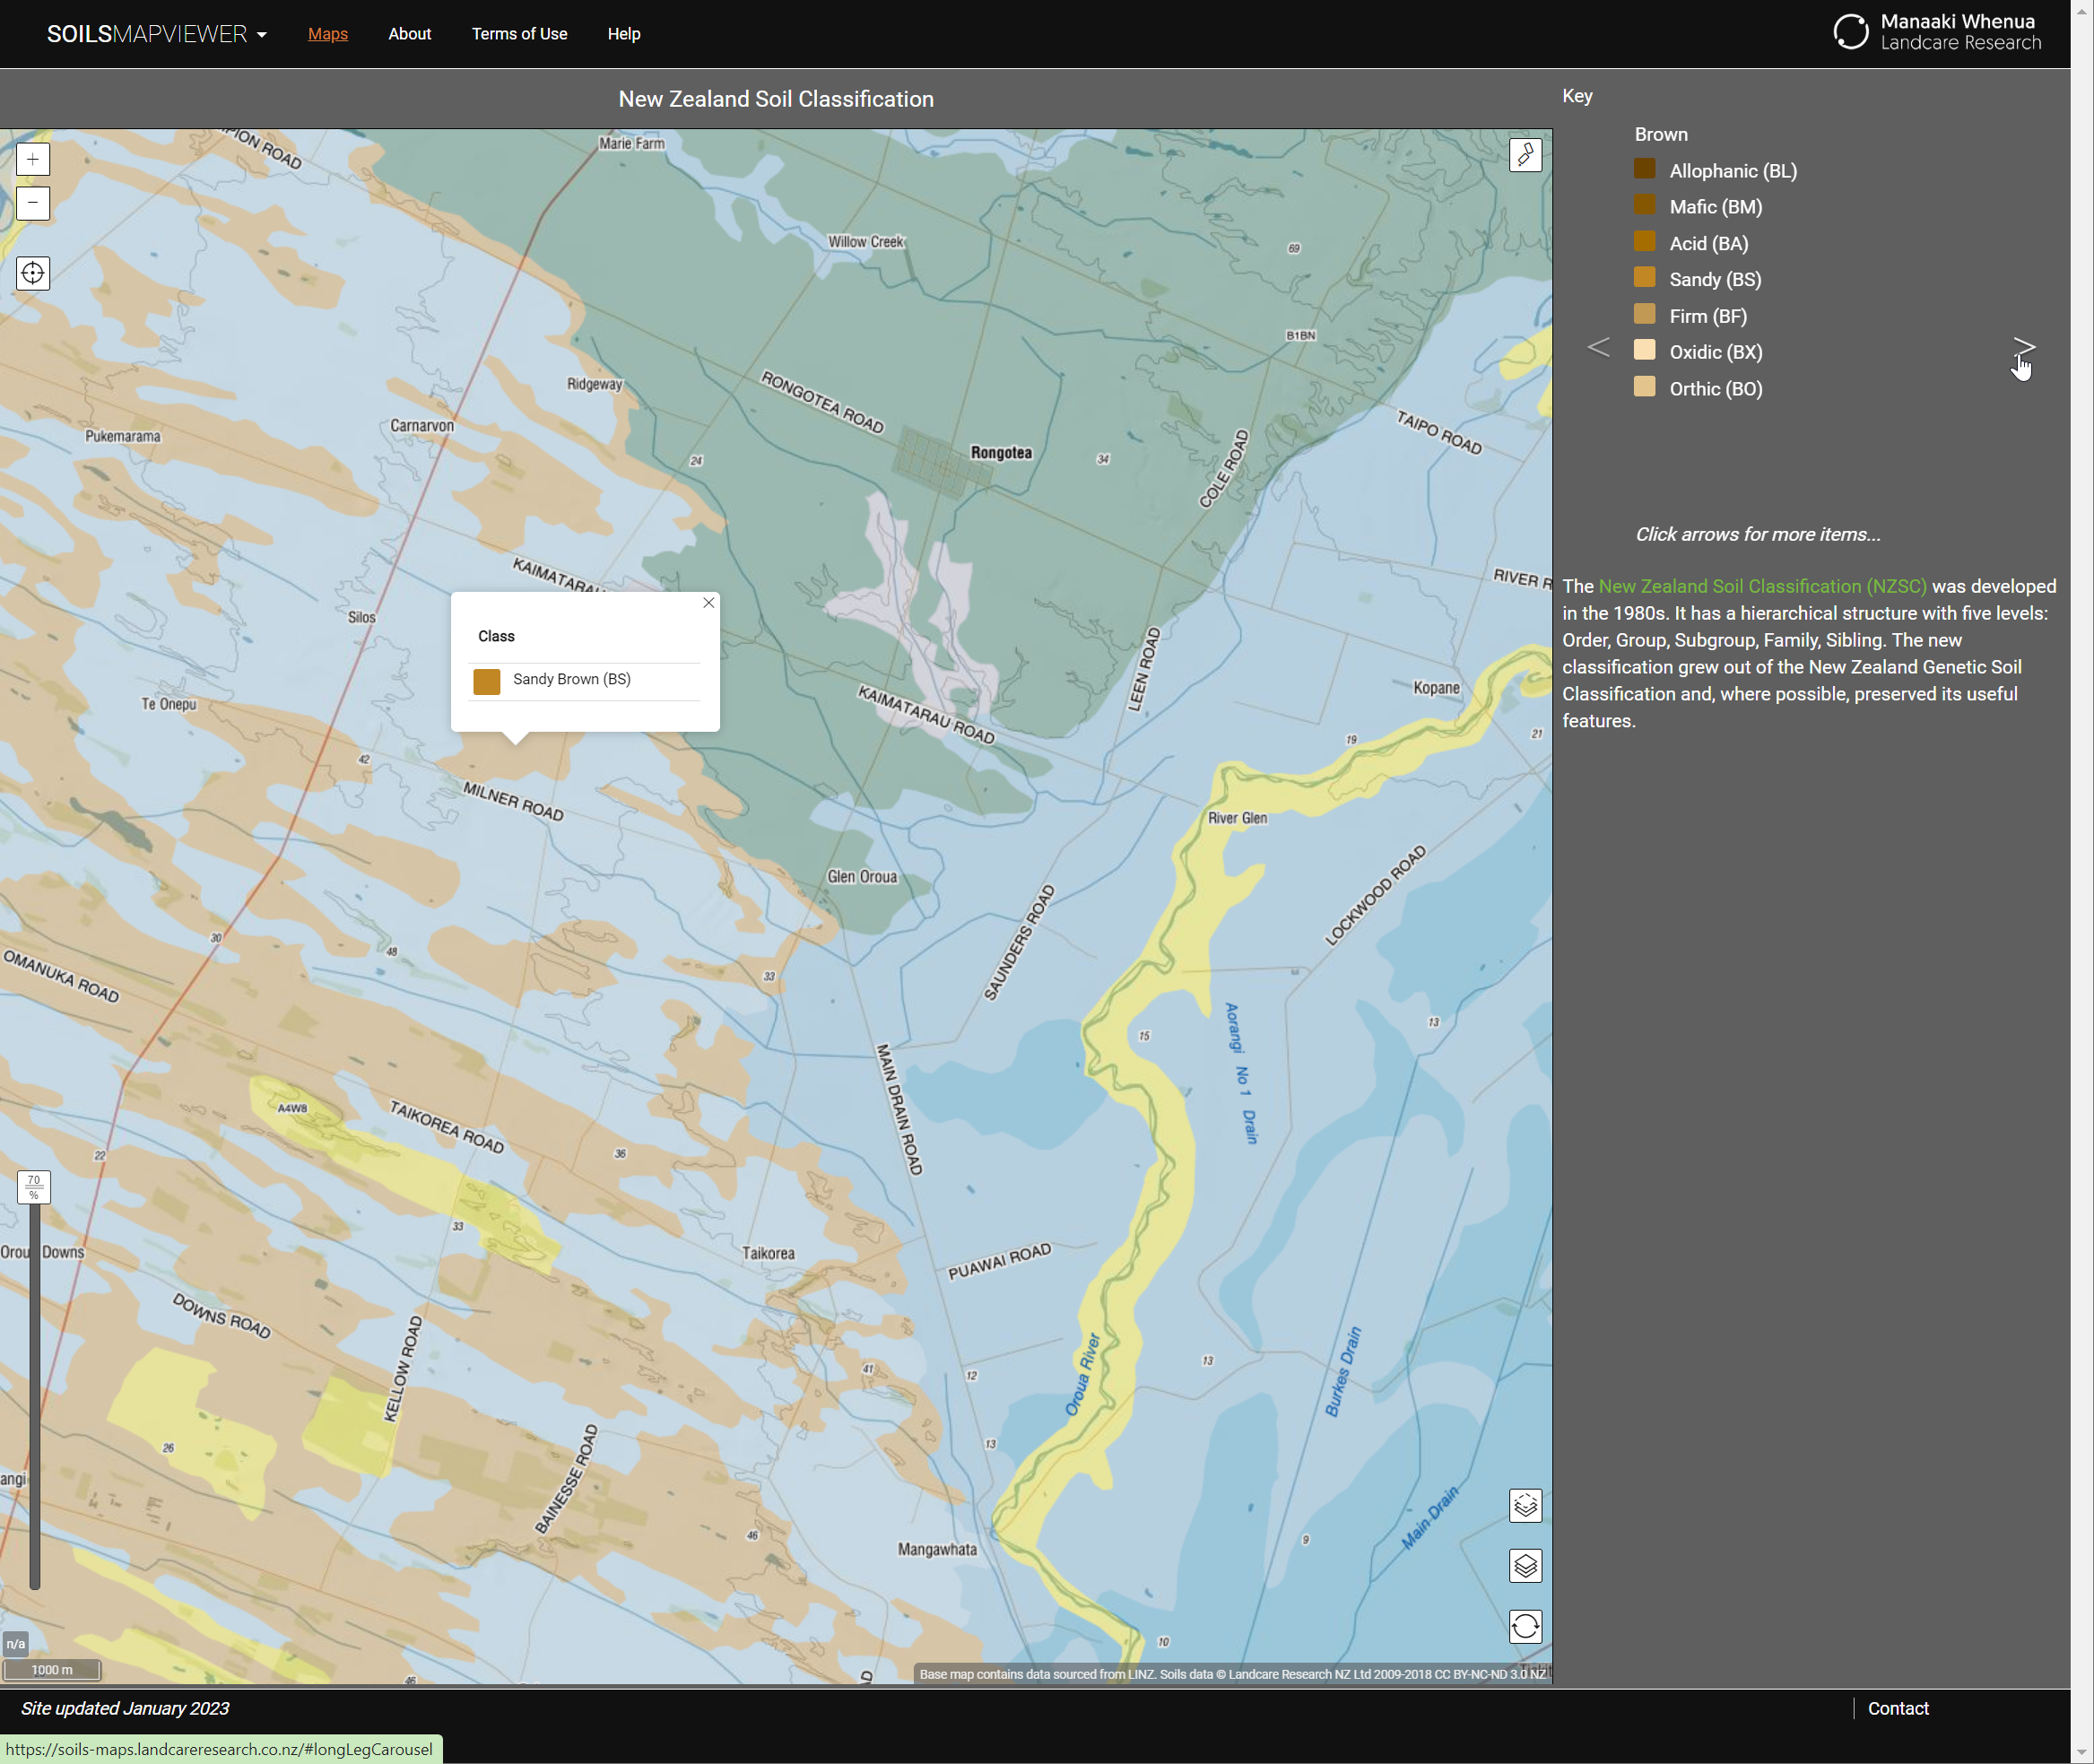The height and width of the screenshot is (1764, 2094).
Task: Click the Orthic (BO) legend swatch
Action: click(x=1644, y=387)
